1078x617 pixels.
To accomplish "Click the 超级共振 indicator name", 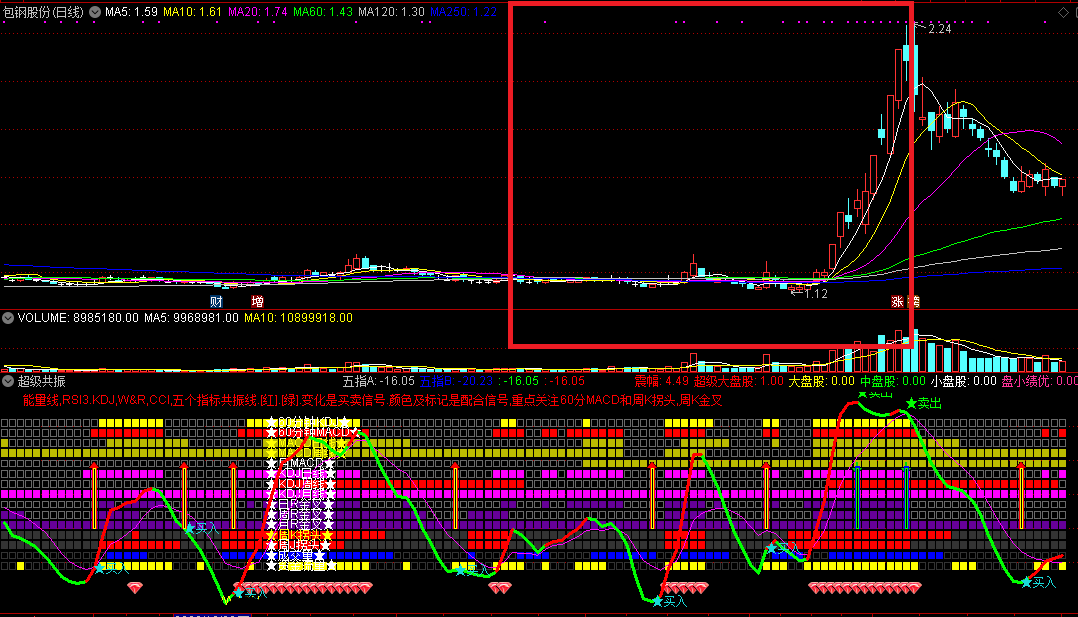I will [x=41, y=381].
